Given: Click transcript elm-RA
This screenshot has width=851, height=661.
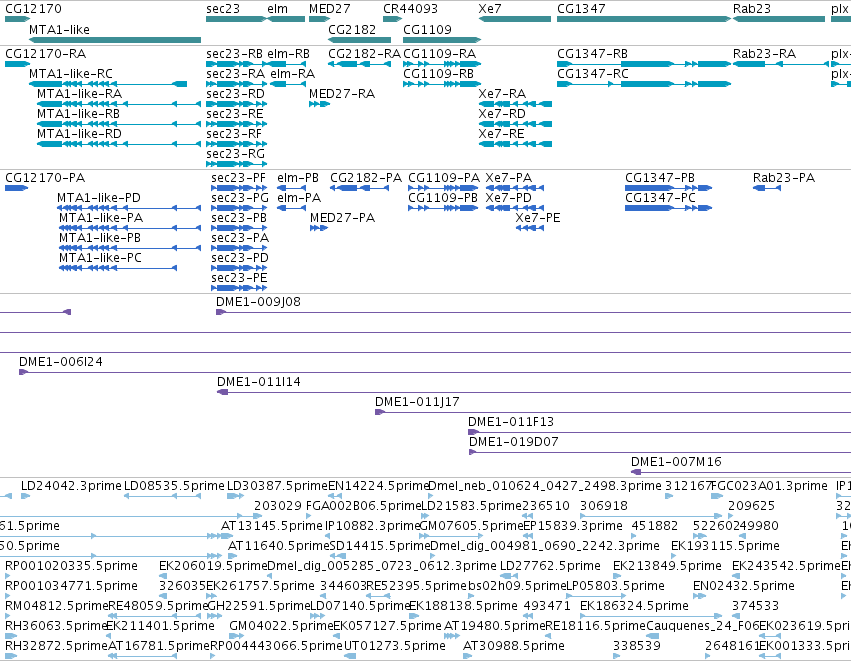Looking at the screenshot, I should pyautogui.click(x=288, y=84).
